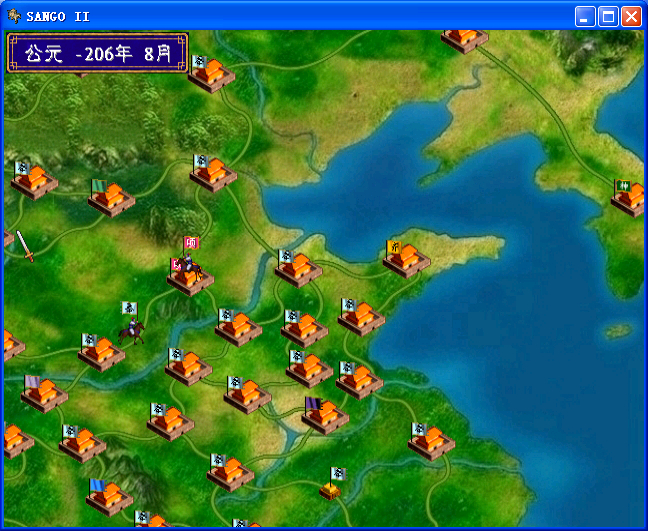Image resolution: width=648 pixels, height=531 pixels.
Task: Click the 秦 city at the junction north of 项 army
Action: click(x=213, y=174)
